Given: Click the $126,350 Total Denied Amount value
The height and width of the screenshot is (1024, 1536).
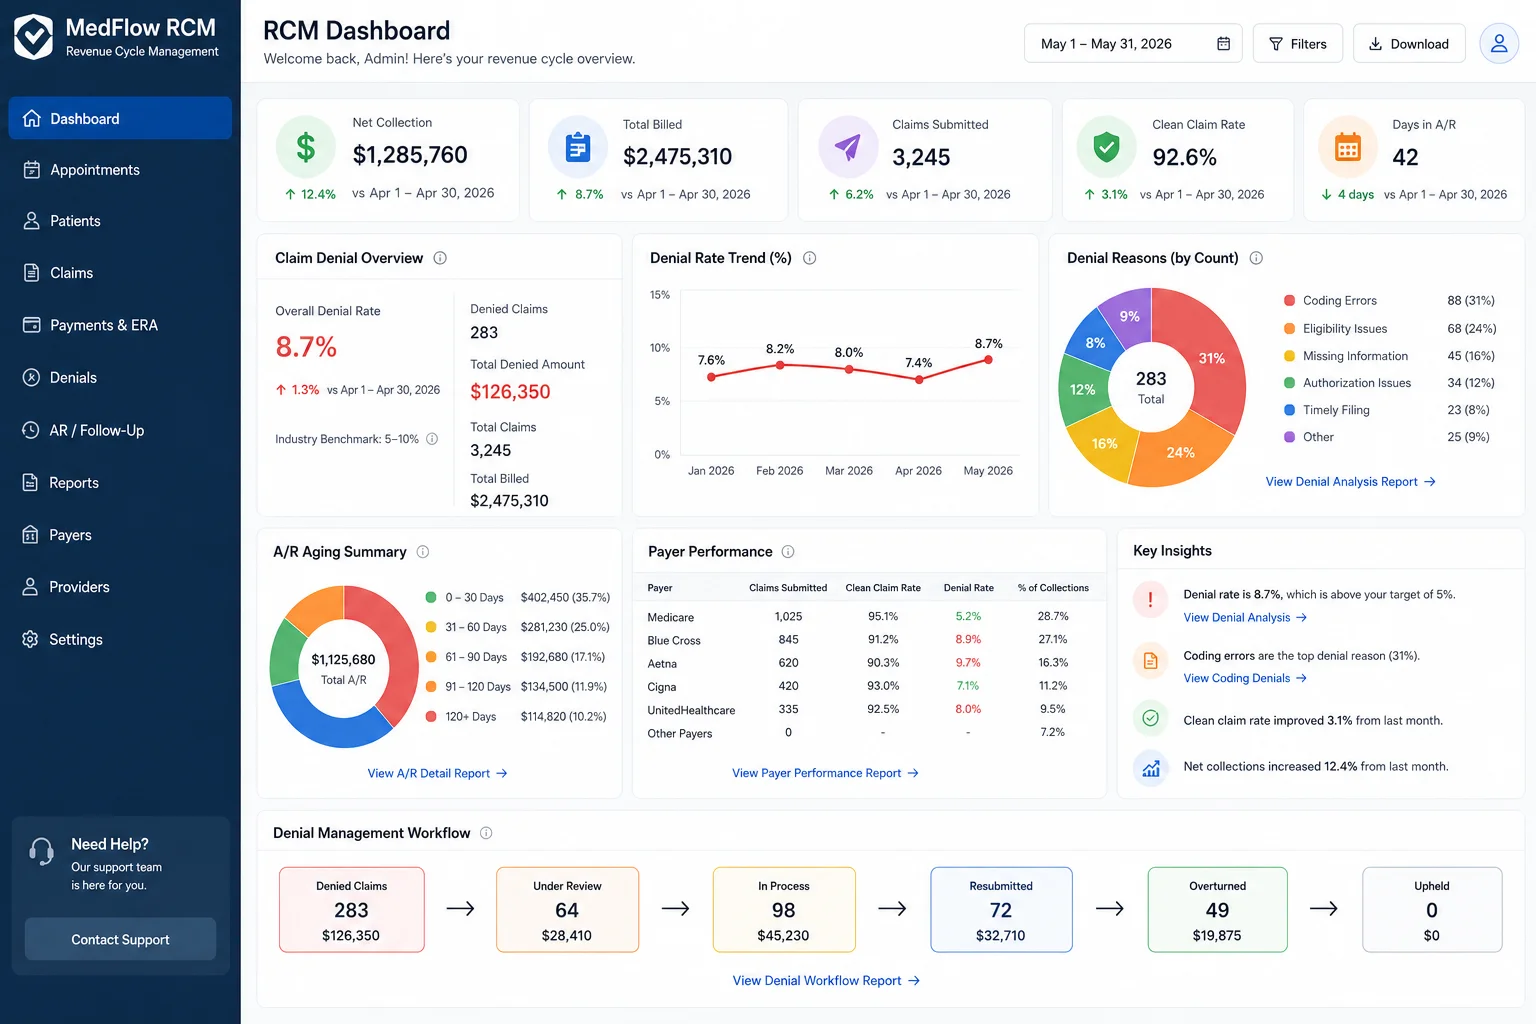Looking at the screenshot, I should (510, 392).
